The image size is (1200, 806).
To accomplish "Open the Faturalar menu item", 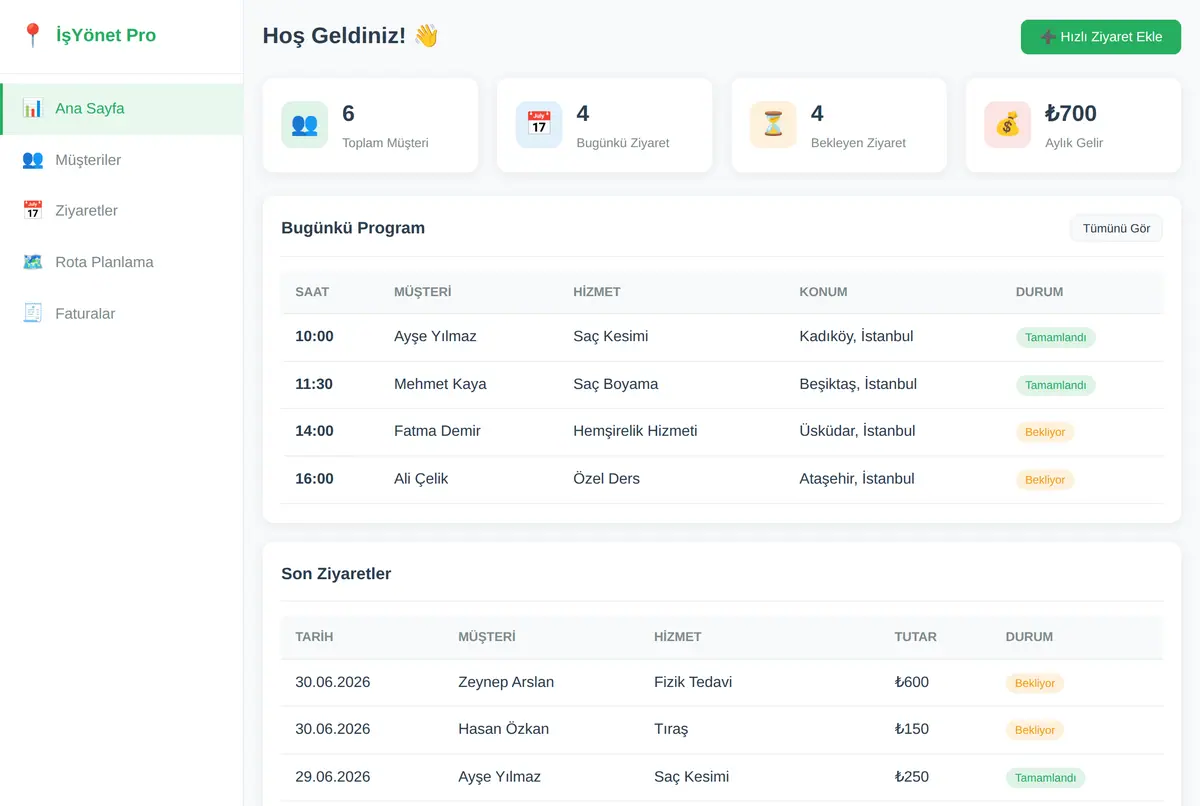I will click(x=122, y=313).
